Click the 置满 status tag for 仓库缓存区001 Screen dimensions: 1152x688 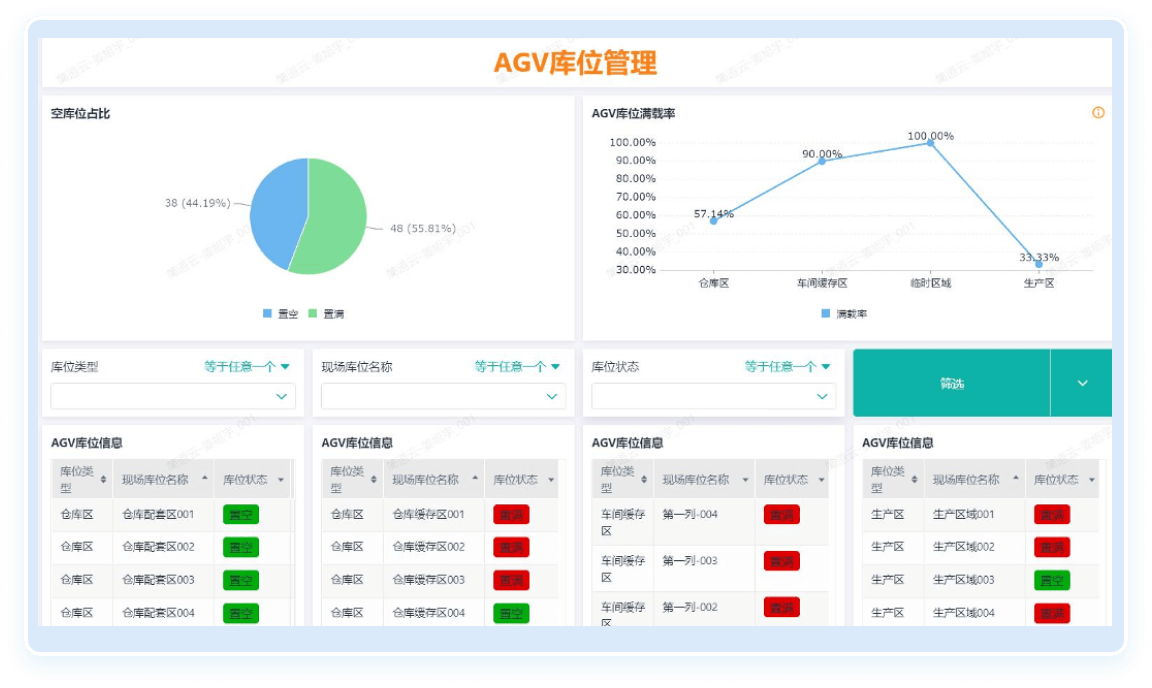(511, 515)
